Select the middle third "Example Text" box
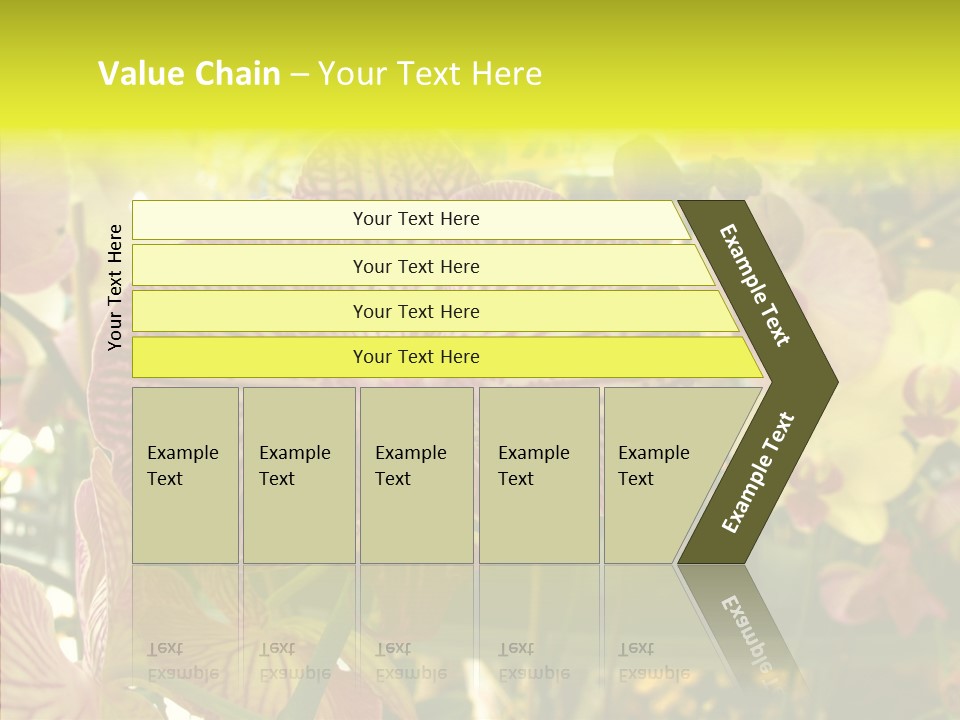This screenshot has height=720, width=960. click(x=416, y=474)
